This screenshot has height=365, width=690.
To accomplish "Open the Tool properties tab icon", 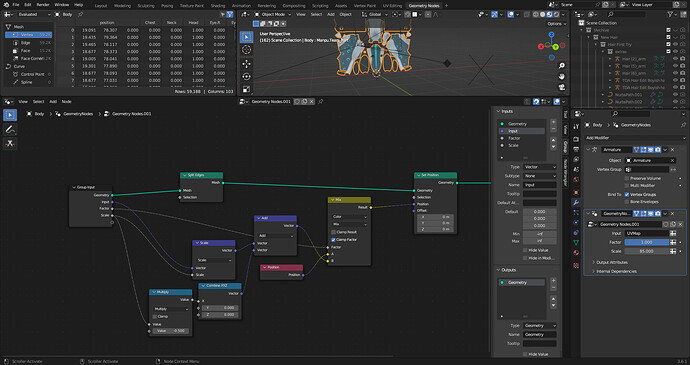I will [576, 126].
